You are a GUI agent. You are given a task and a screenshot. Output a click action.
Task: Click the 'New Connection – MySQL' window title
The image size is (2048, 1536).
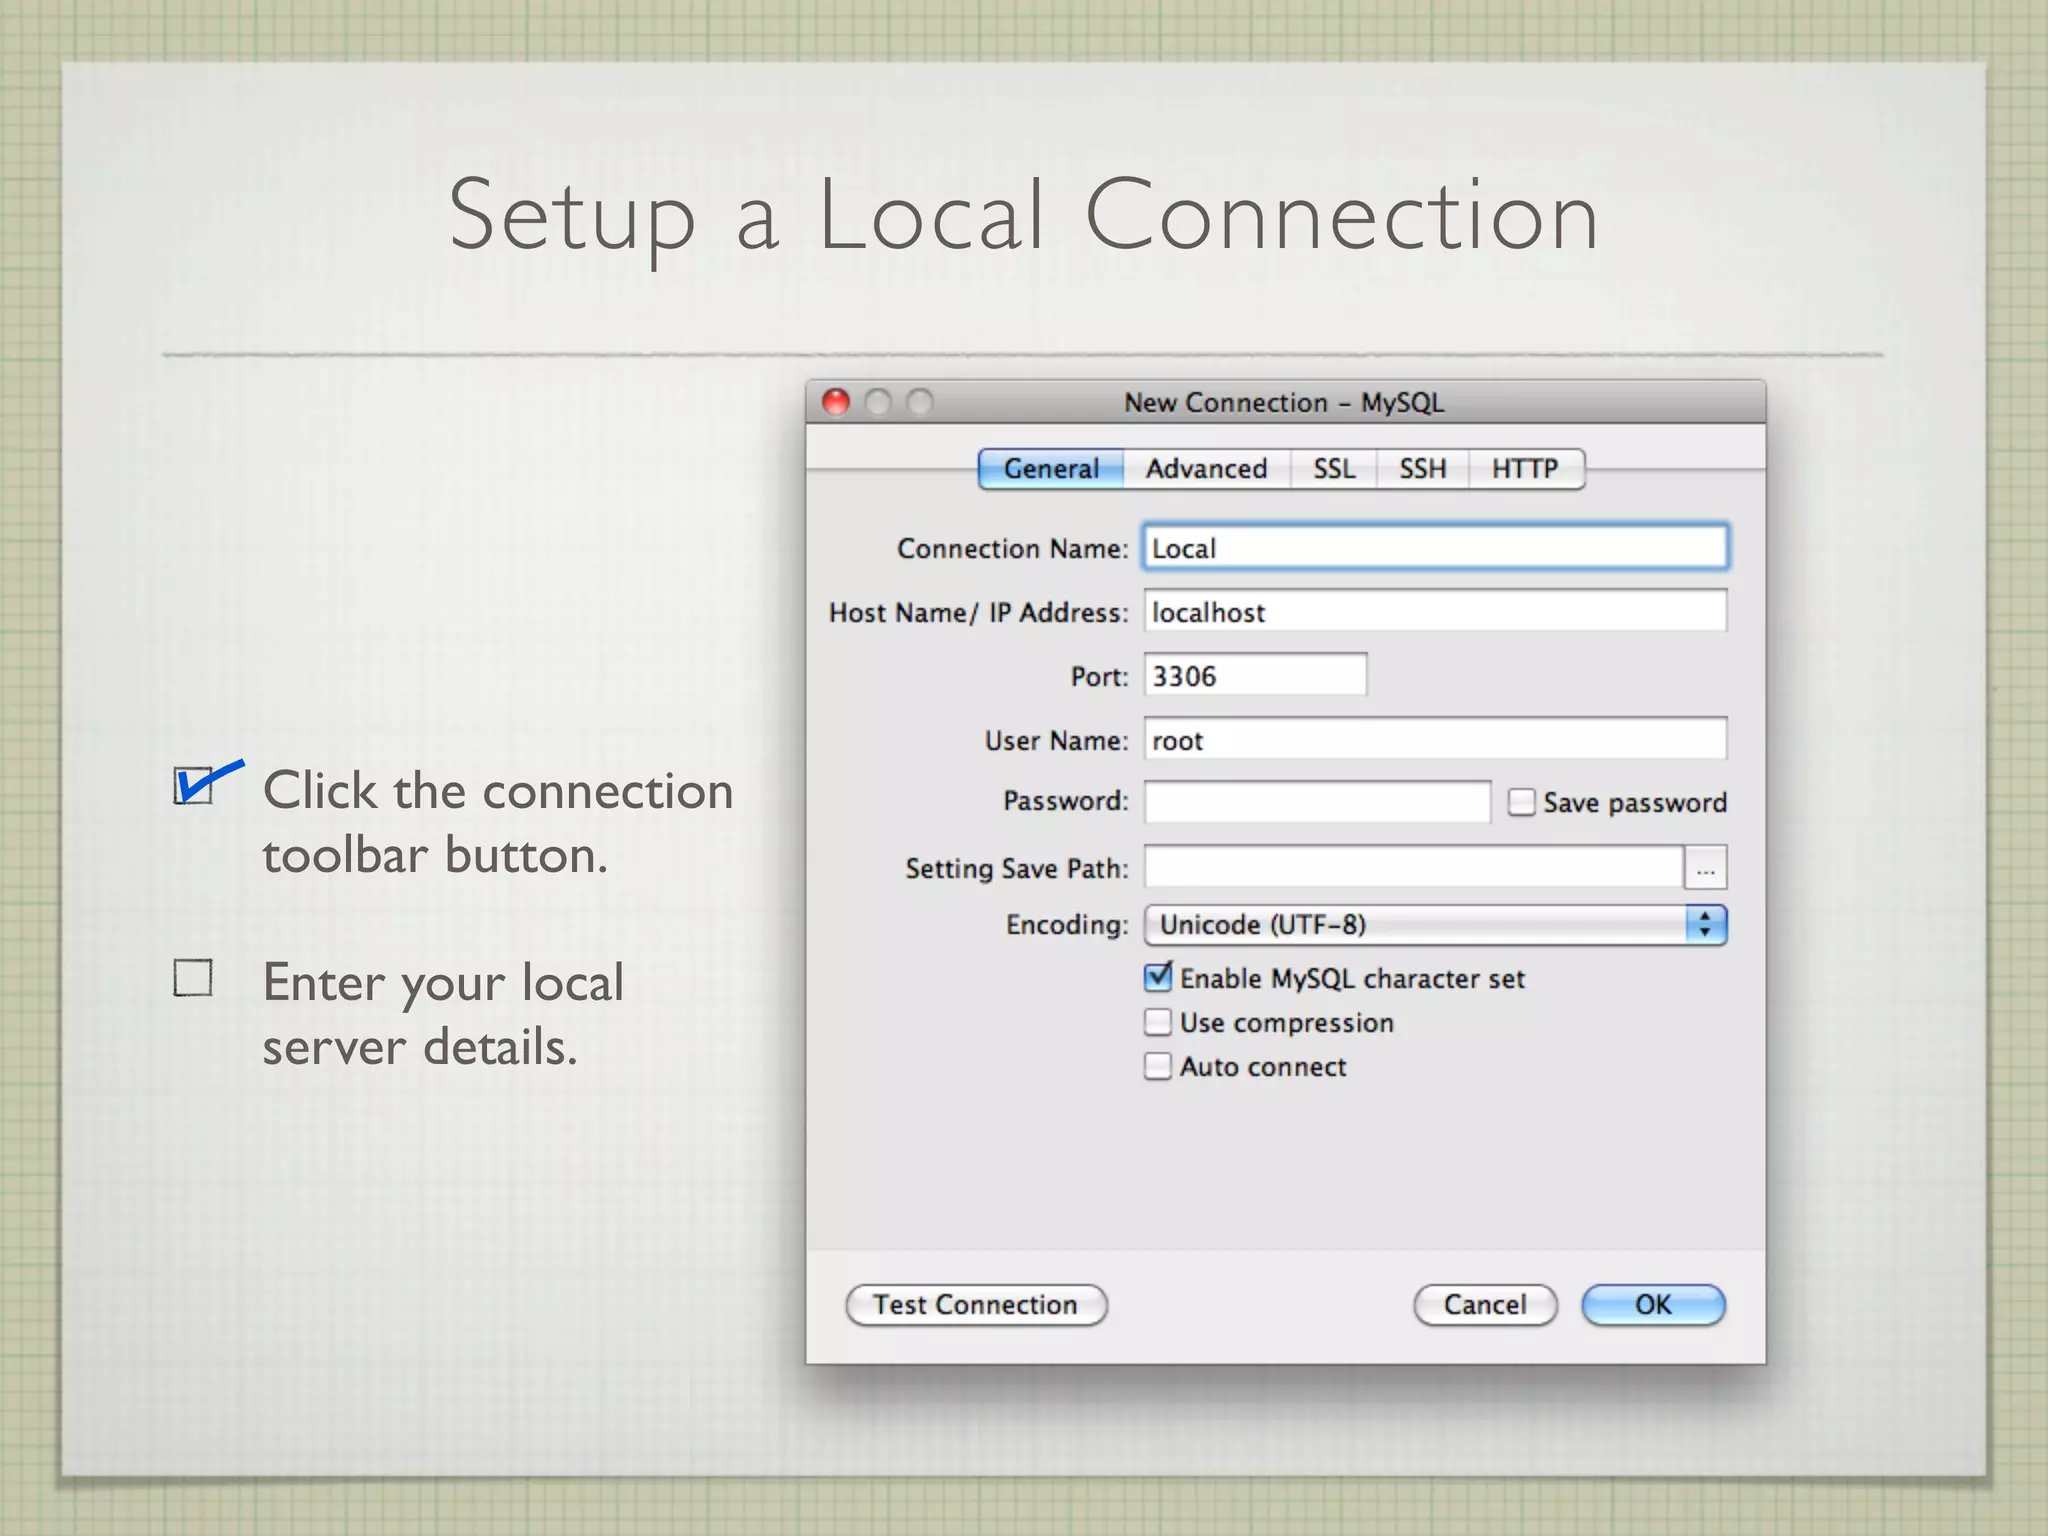(x=1284, y=402)
